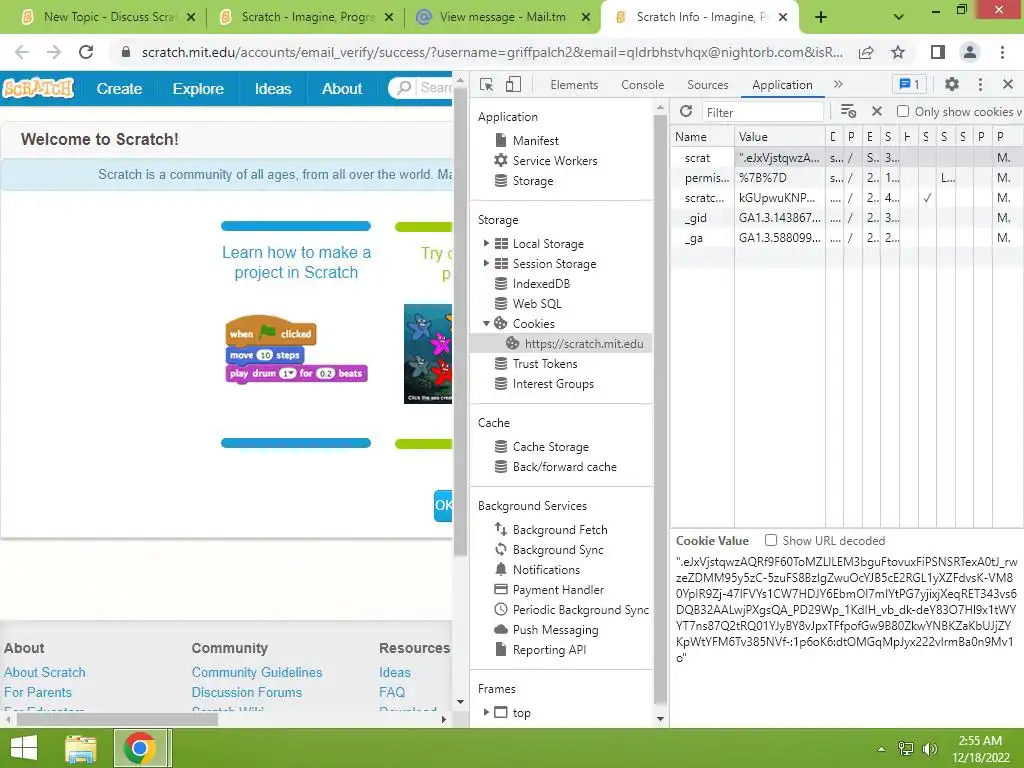
Task: Open Trust Tokens item
Action: click(x=545, y=364)
